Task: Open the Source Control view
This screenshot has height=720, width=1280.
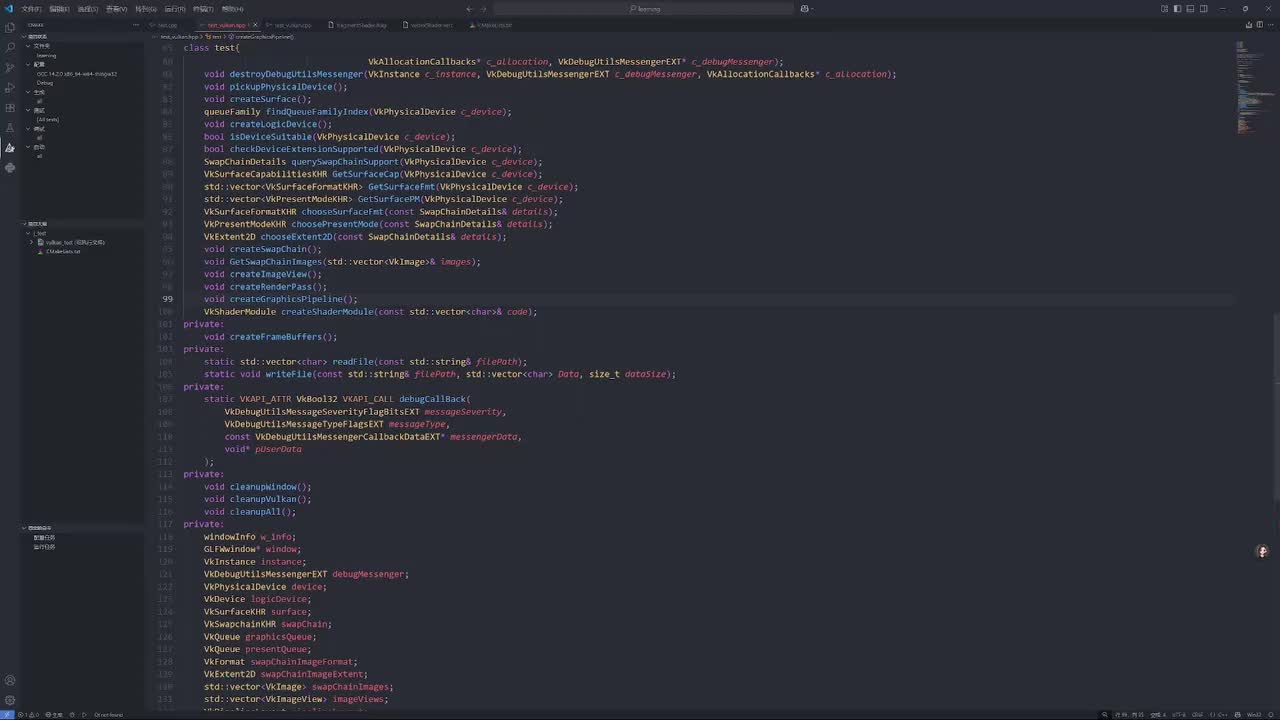Action: 10,67
